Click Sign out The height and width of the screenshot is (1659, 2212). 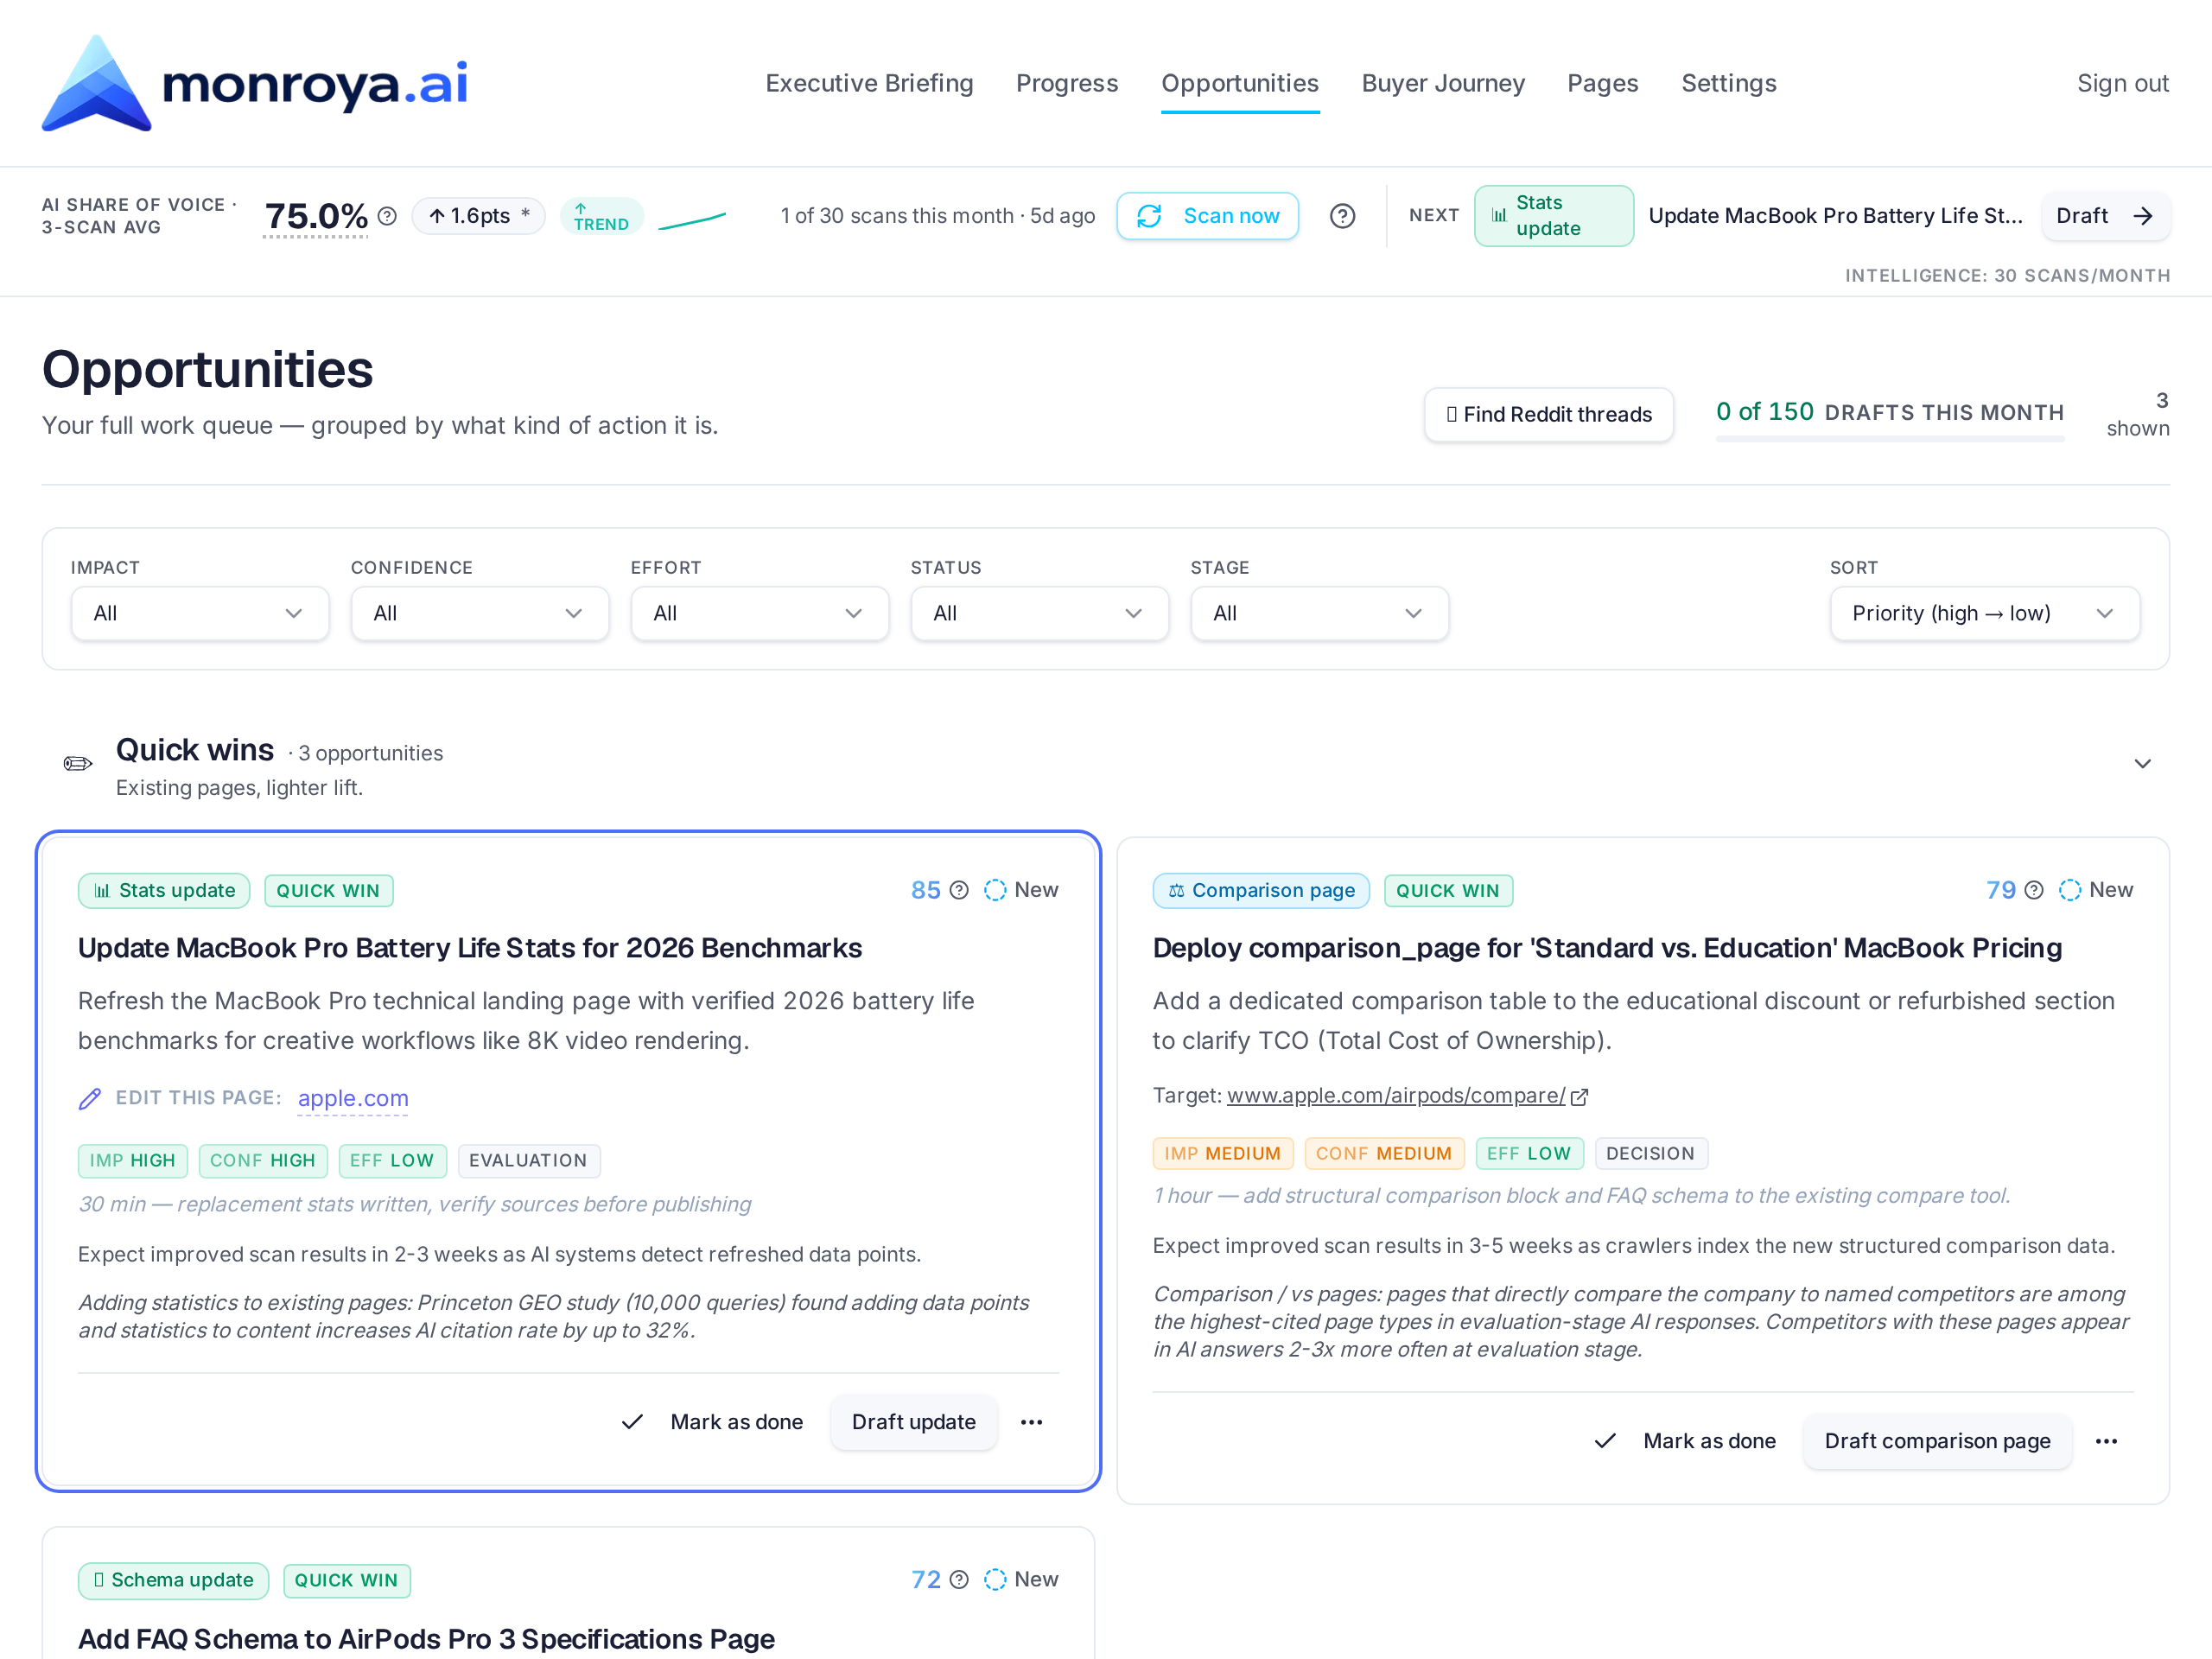[x=2123, y=83]
